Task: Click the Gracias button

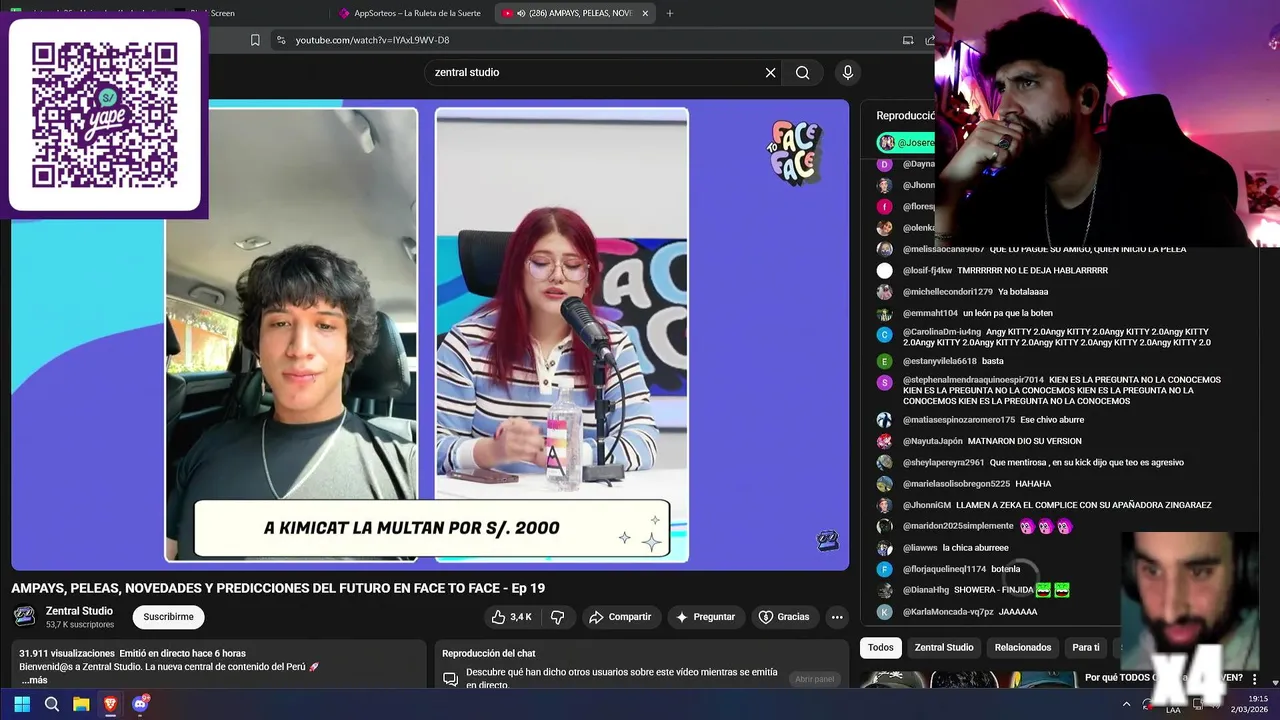Action: click(784, 617)
